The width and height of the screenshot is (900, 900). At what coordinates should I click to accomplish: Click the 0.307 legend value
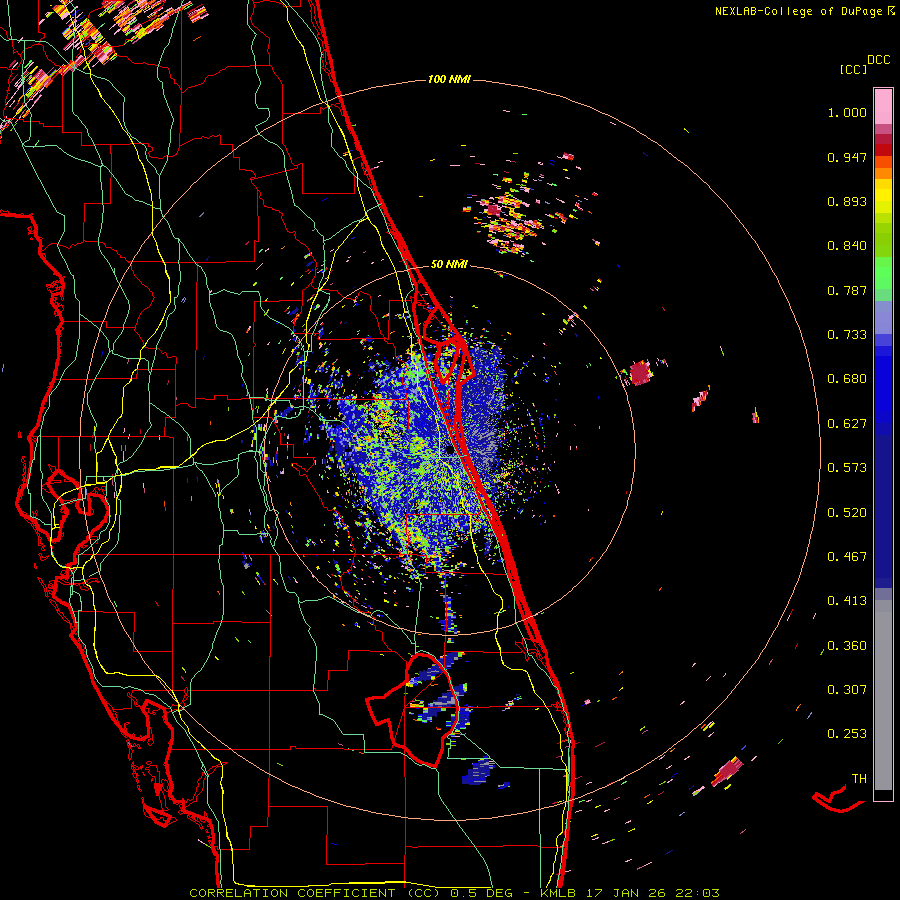[847, 690]
